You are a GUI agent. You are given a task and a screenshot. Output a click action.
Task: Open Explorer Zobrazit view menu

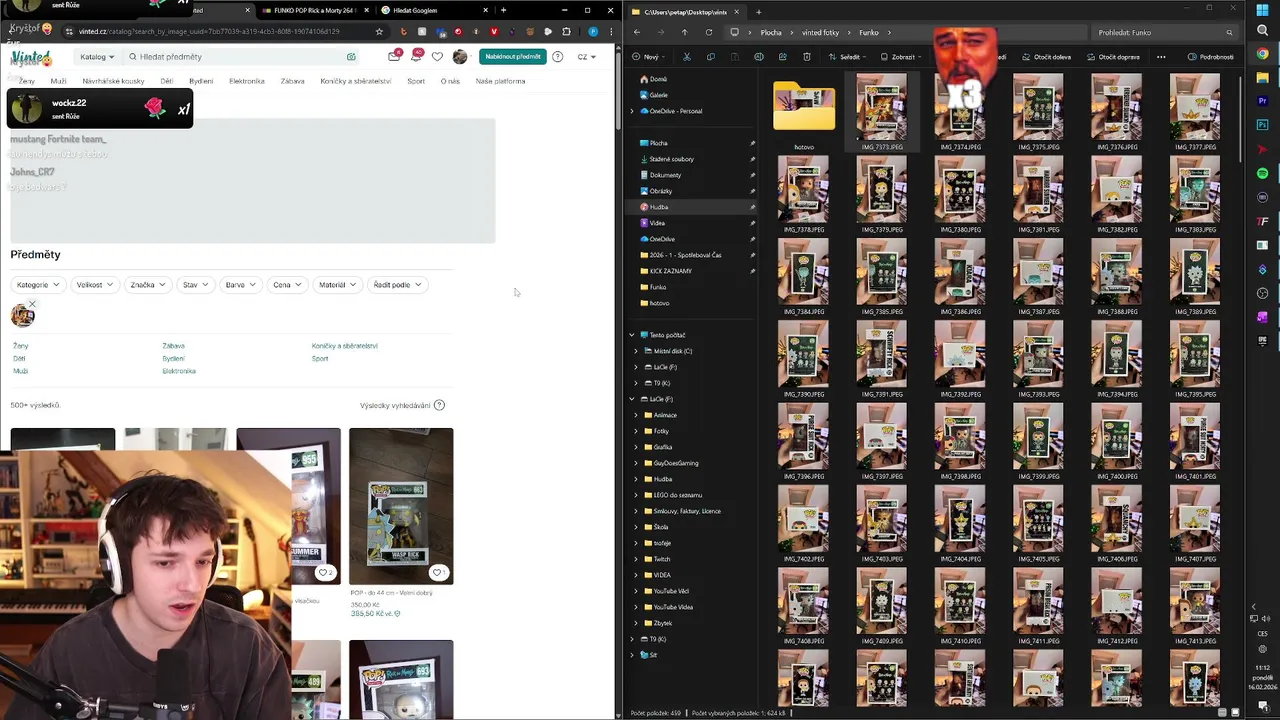pos(900,57)
